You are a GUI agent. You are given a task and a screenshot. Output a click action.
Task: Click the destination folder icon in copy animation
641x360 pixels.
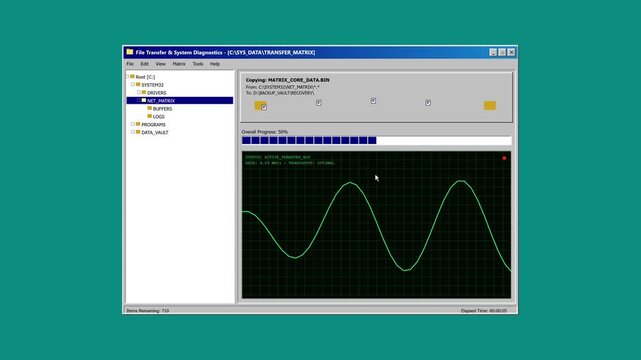490,105
